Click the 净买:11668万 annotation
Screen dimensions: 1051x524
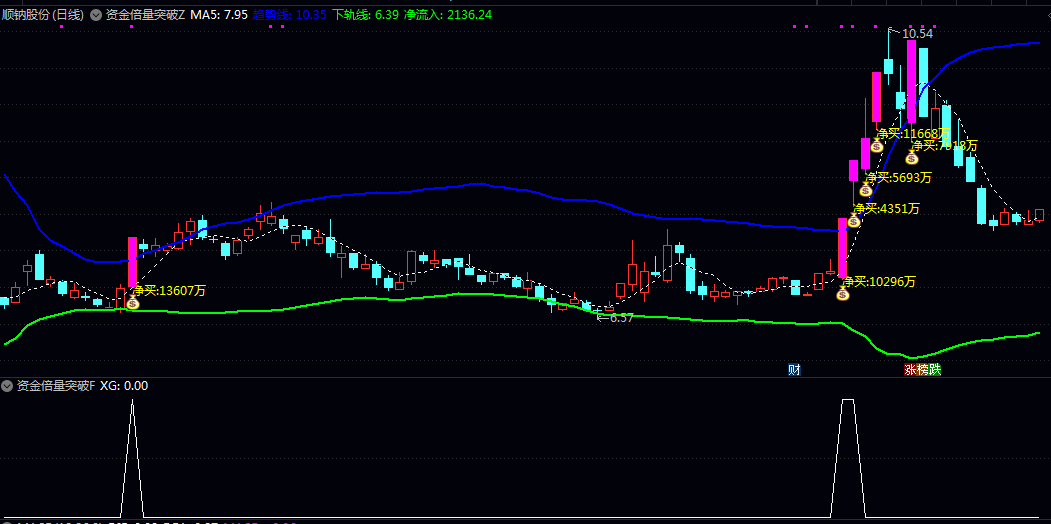[x=913, y=133]
